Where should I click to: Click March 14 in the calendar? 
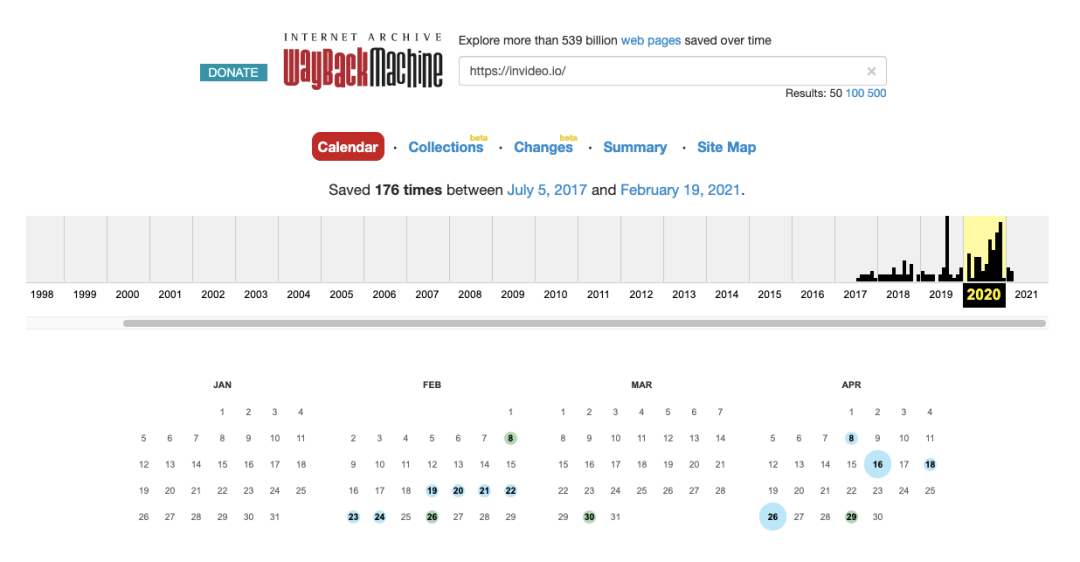(x=720, y=438)
